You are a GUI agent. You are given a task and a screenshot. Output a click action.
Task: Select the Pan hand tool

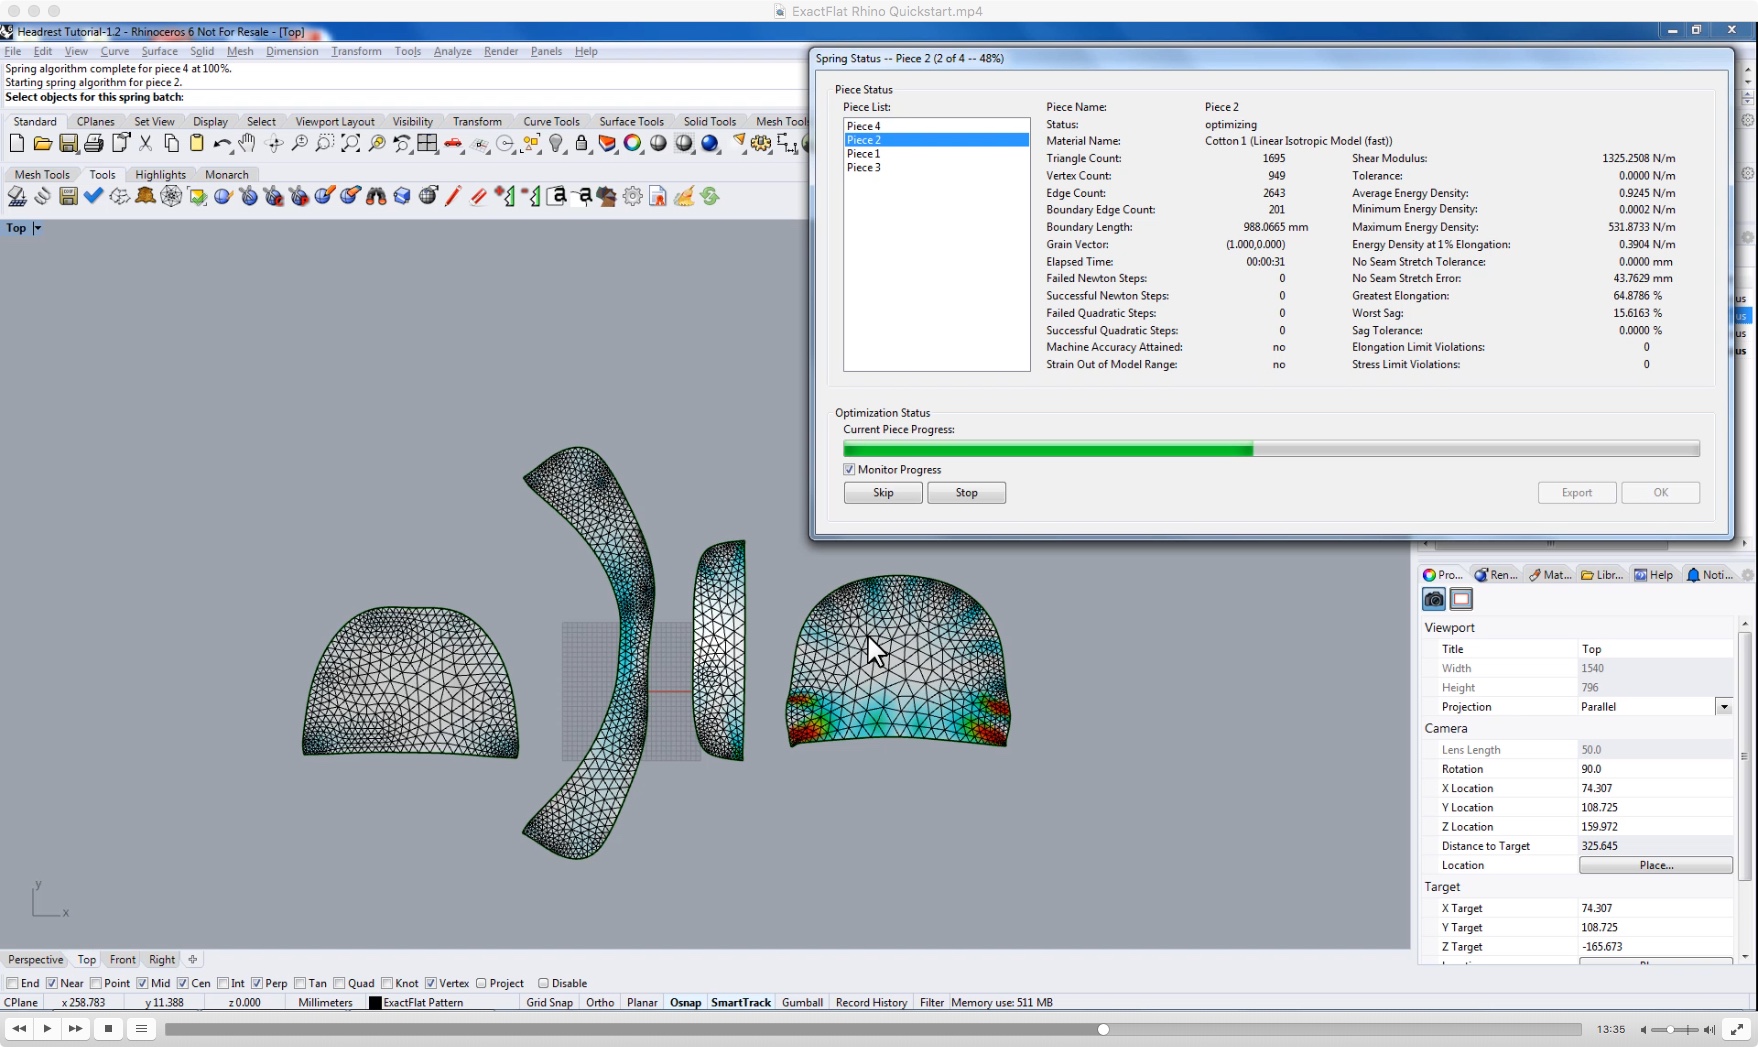coord(247,144)
